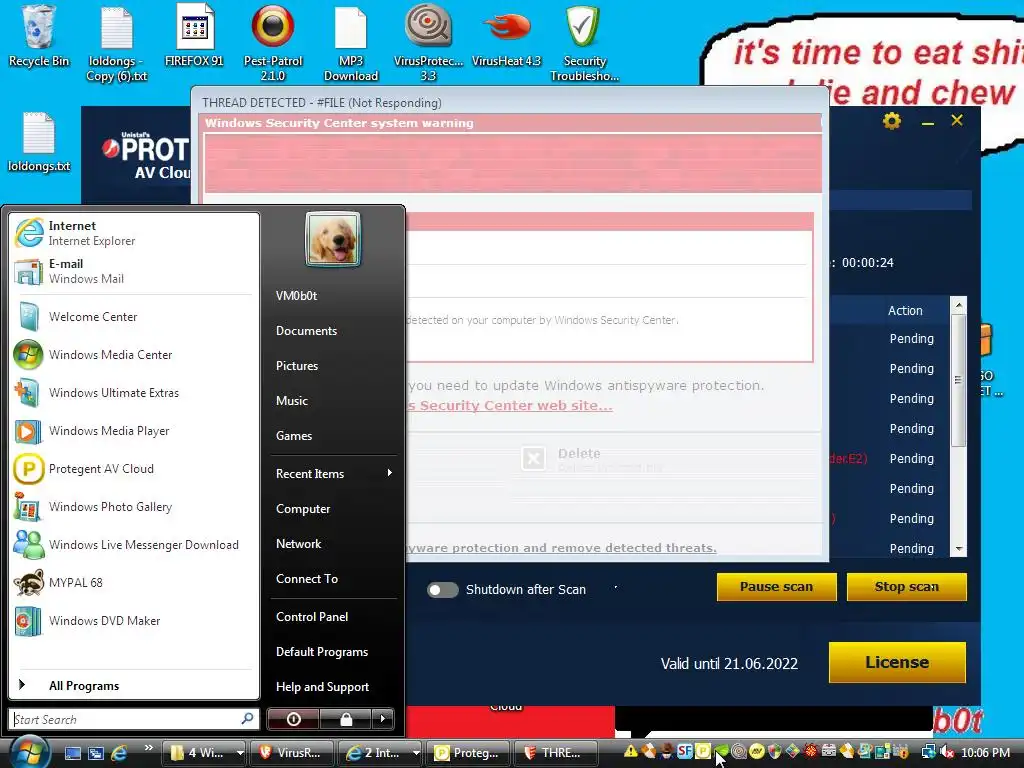Image resolution: width=1024 pixels, height=768 pixels.
Task: Open Windows DVD Maker
Action: [x=134, y=620]
